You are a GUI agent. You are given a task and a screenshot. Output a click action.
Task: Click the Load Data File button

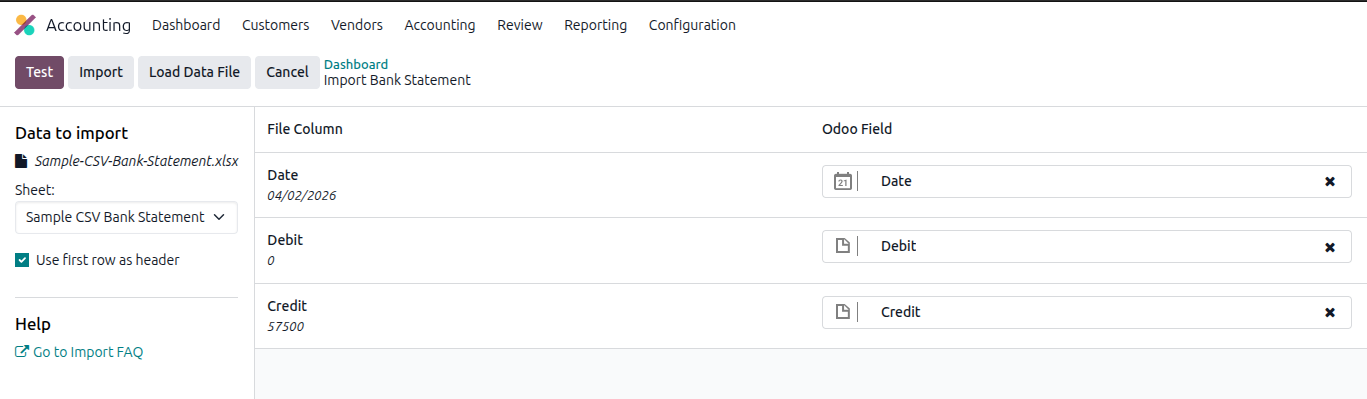coord(194,72)
